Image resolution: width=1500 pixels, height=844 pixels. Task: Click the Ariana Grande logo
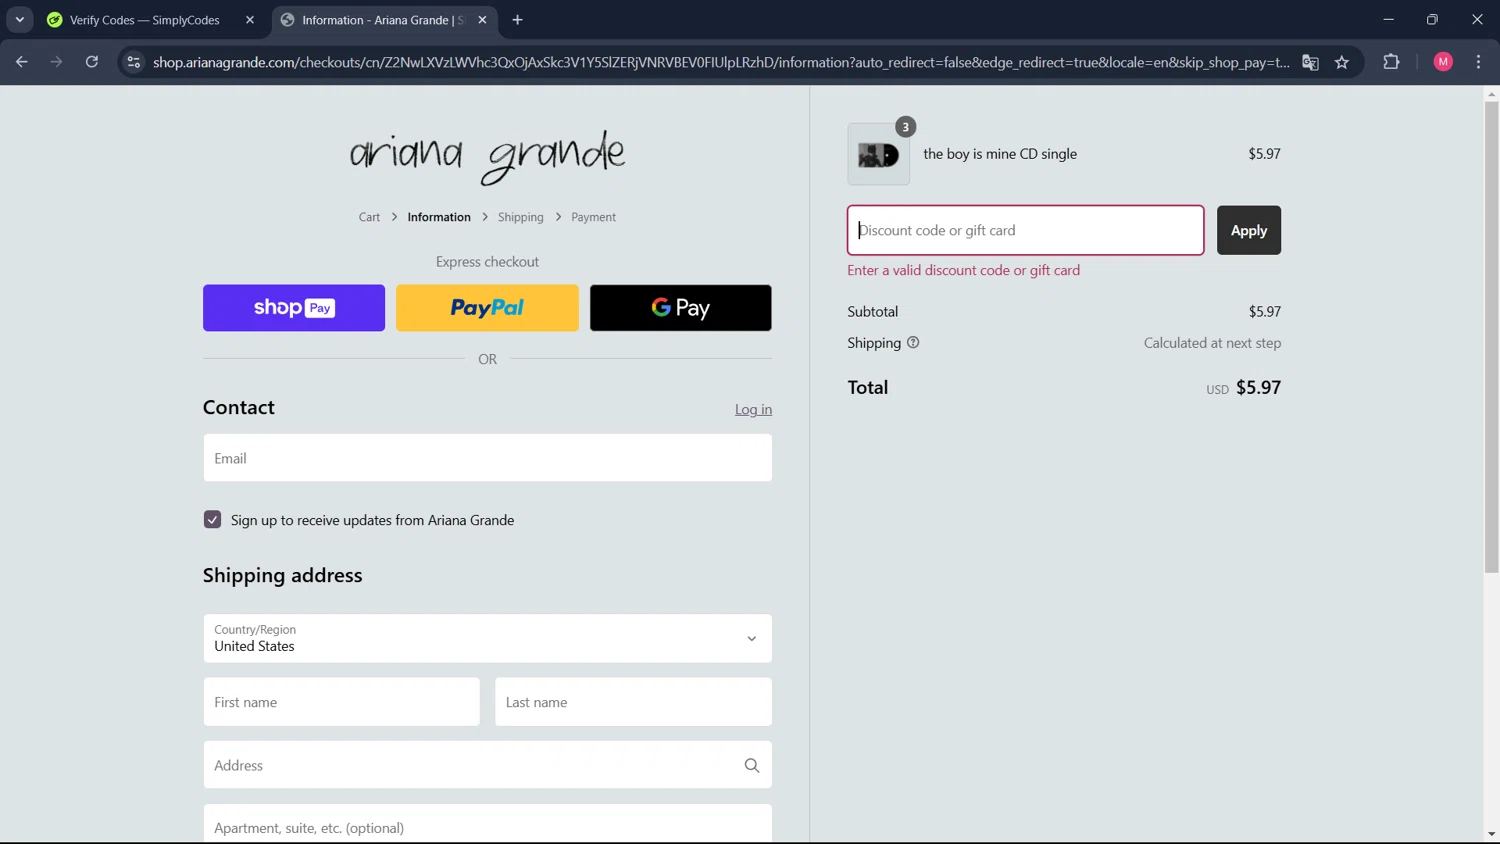tap(487, 156)
